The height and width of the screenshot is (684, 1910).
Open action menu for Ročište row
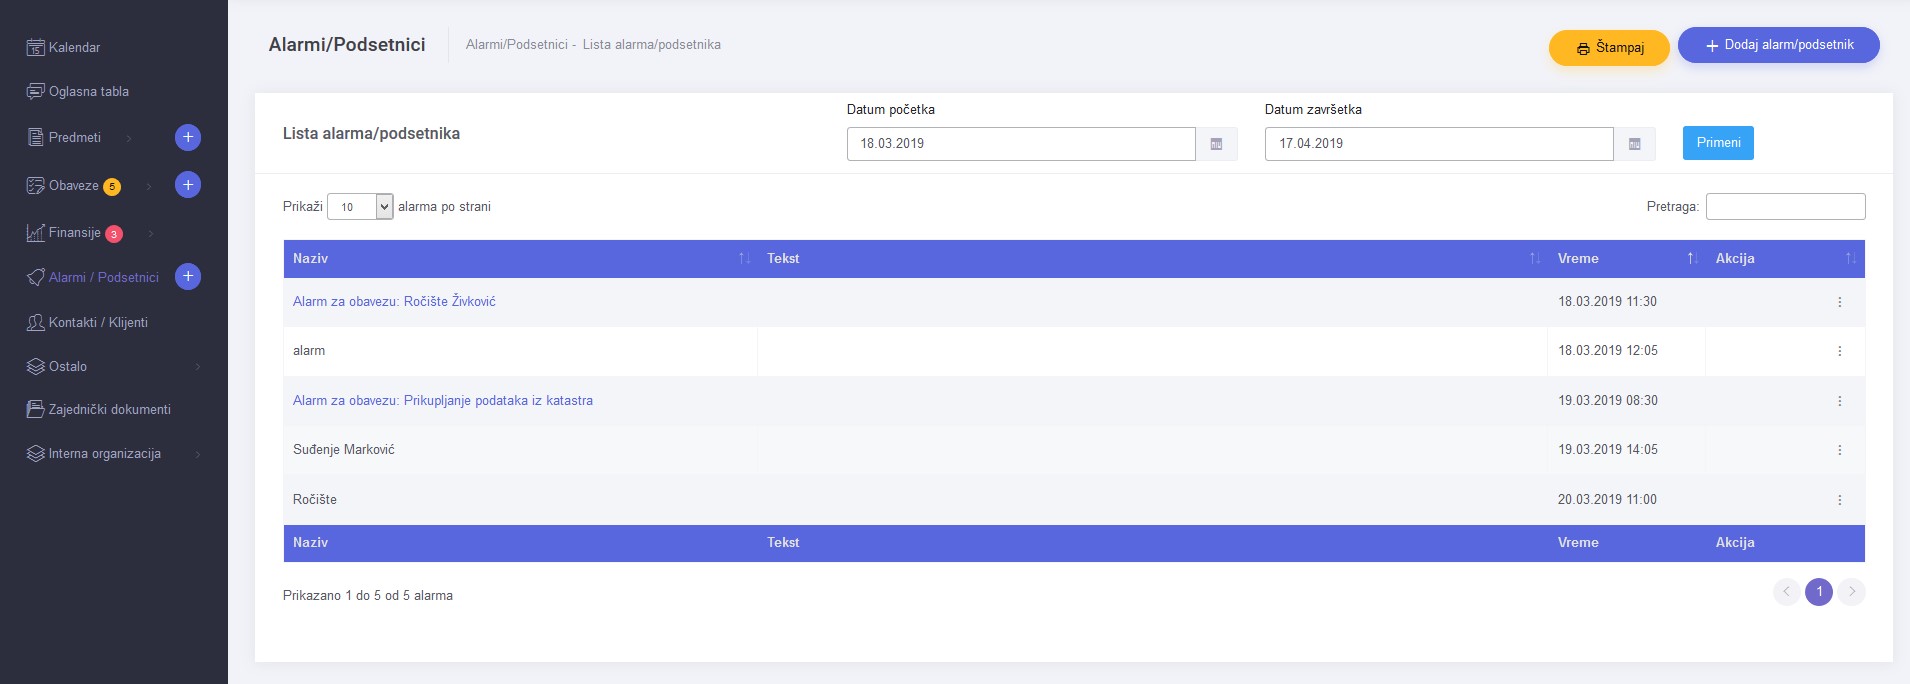tap(1839, 500)
